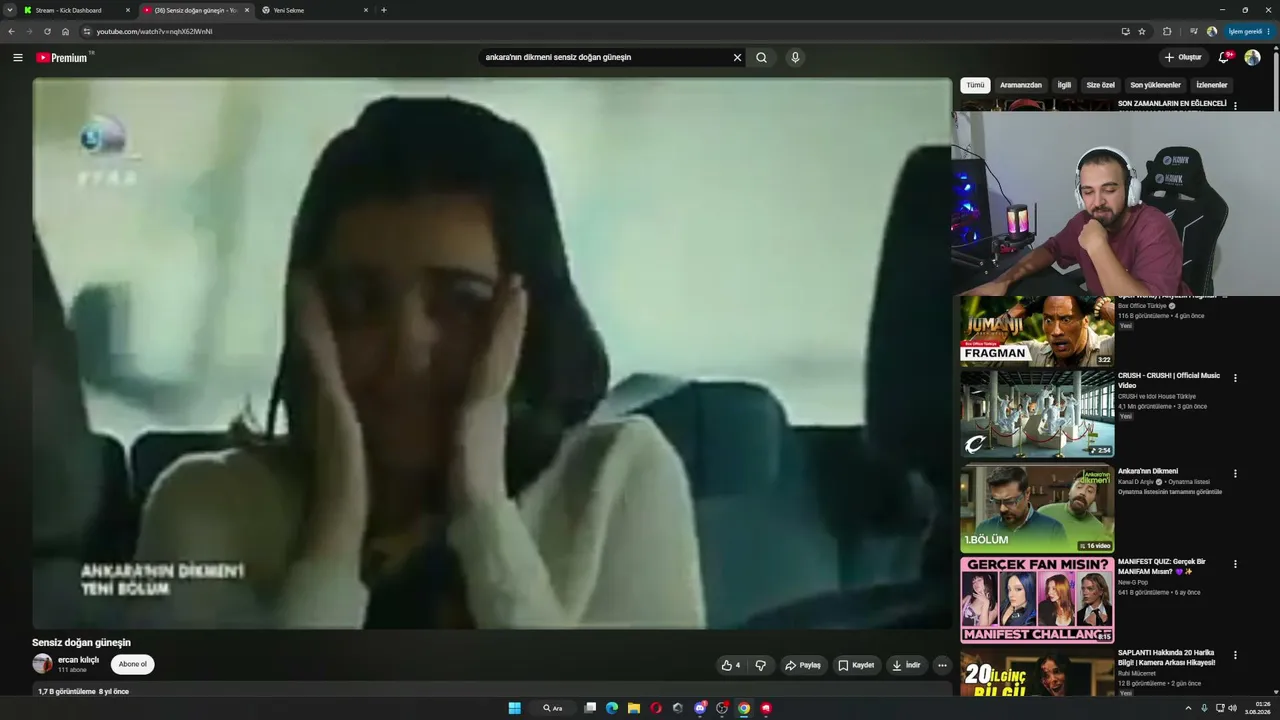Select the İlgili filter chip
This screenshot has width=1280, height=720.
[x=1064, y=85]
